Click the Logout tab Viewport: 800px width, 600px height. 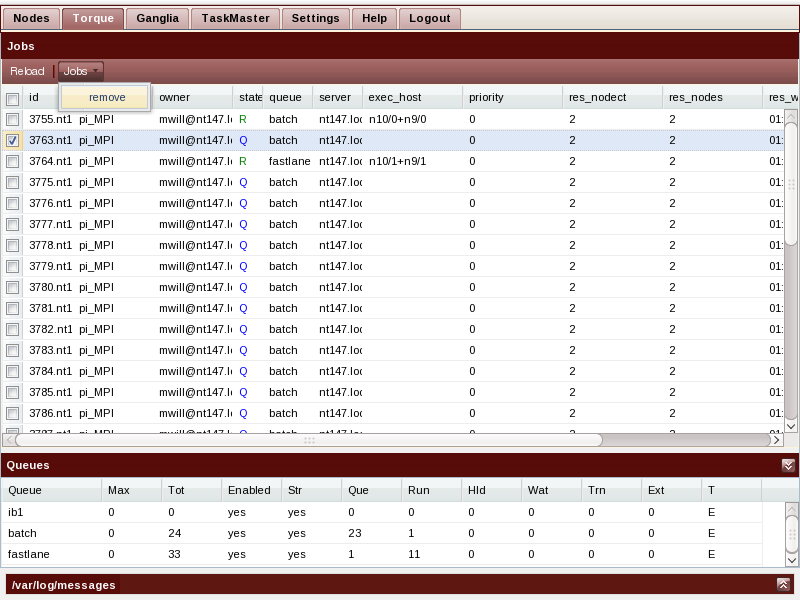[x=430, y=18]
